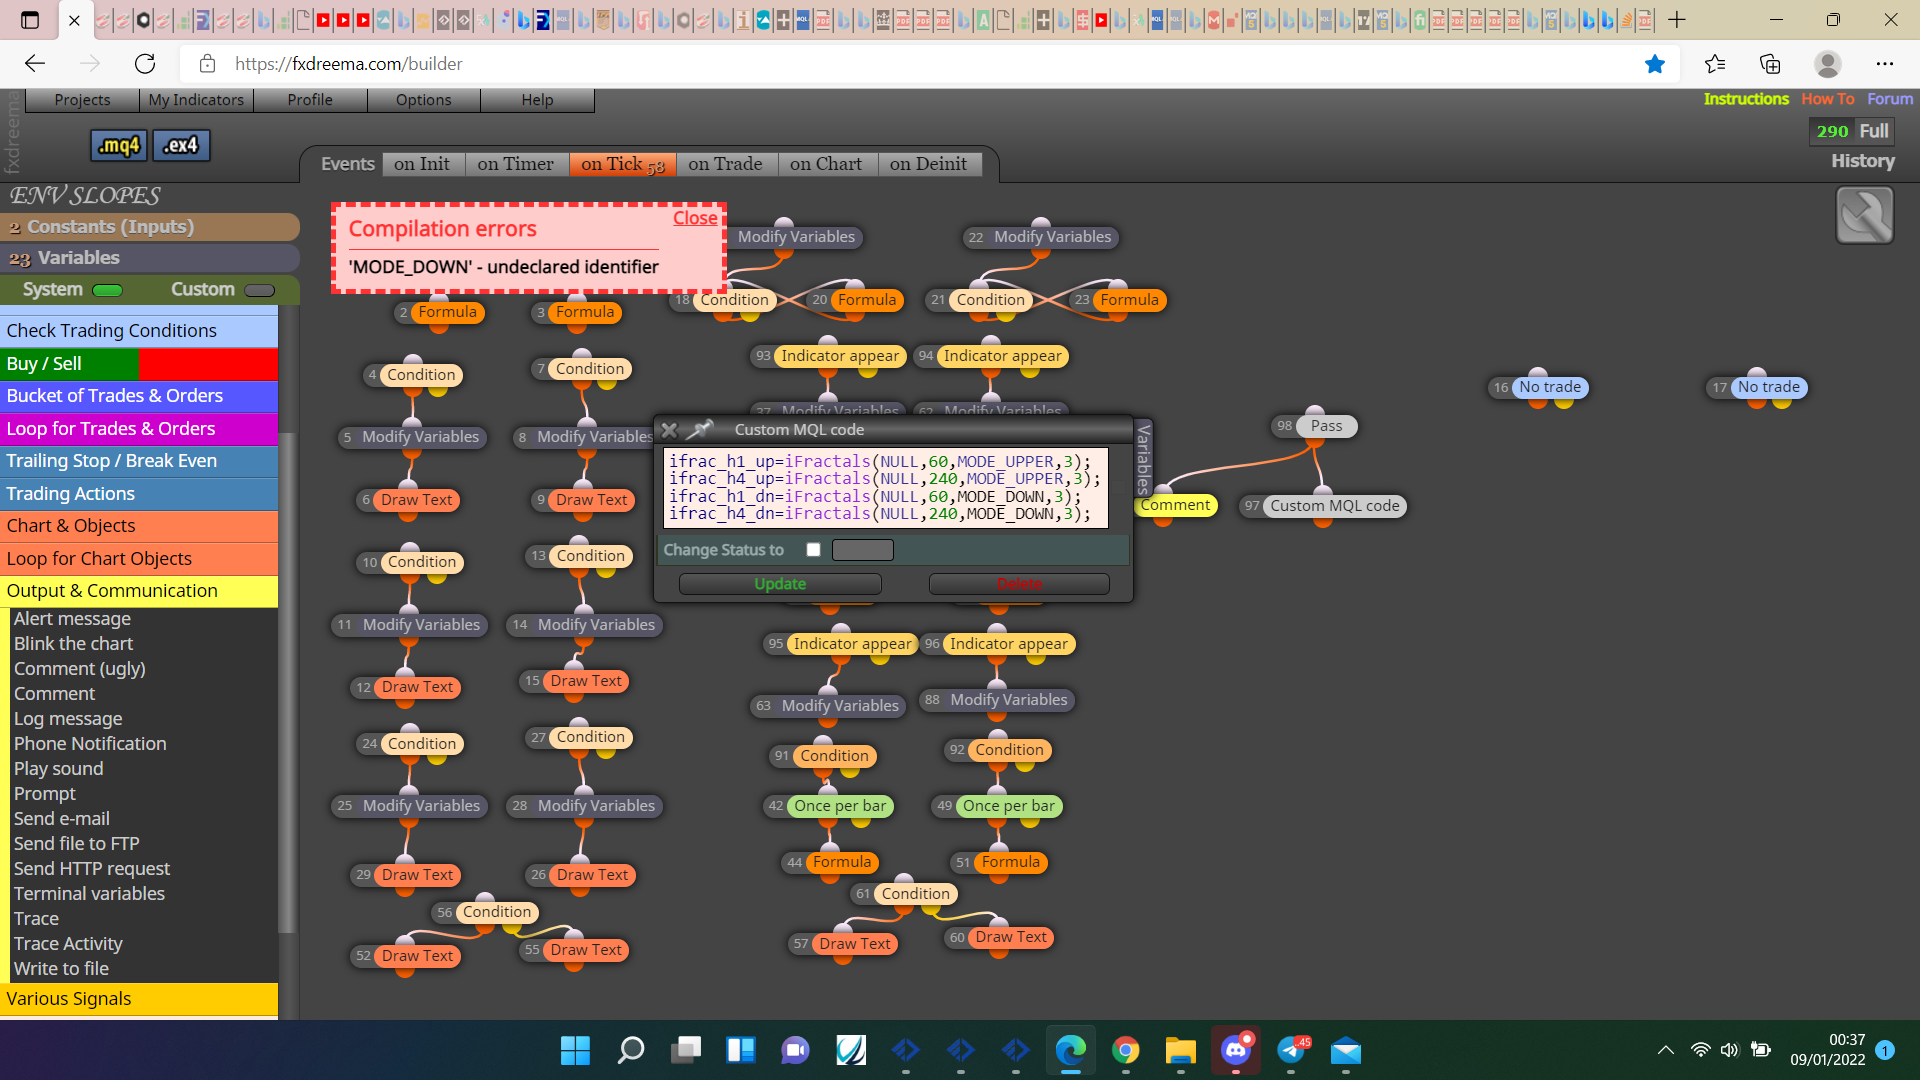Click Delete in Custom MQL code dialog
The image size is (1920, 1080).
click(x=1019, y=584)
